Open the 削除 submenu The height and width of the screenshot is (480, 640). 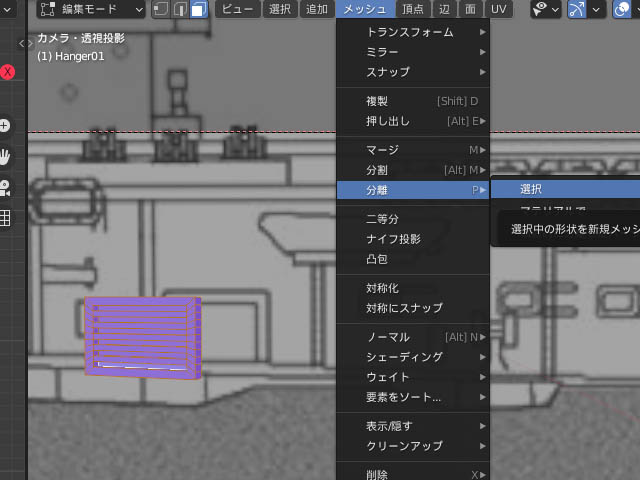413,475
